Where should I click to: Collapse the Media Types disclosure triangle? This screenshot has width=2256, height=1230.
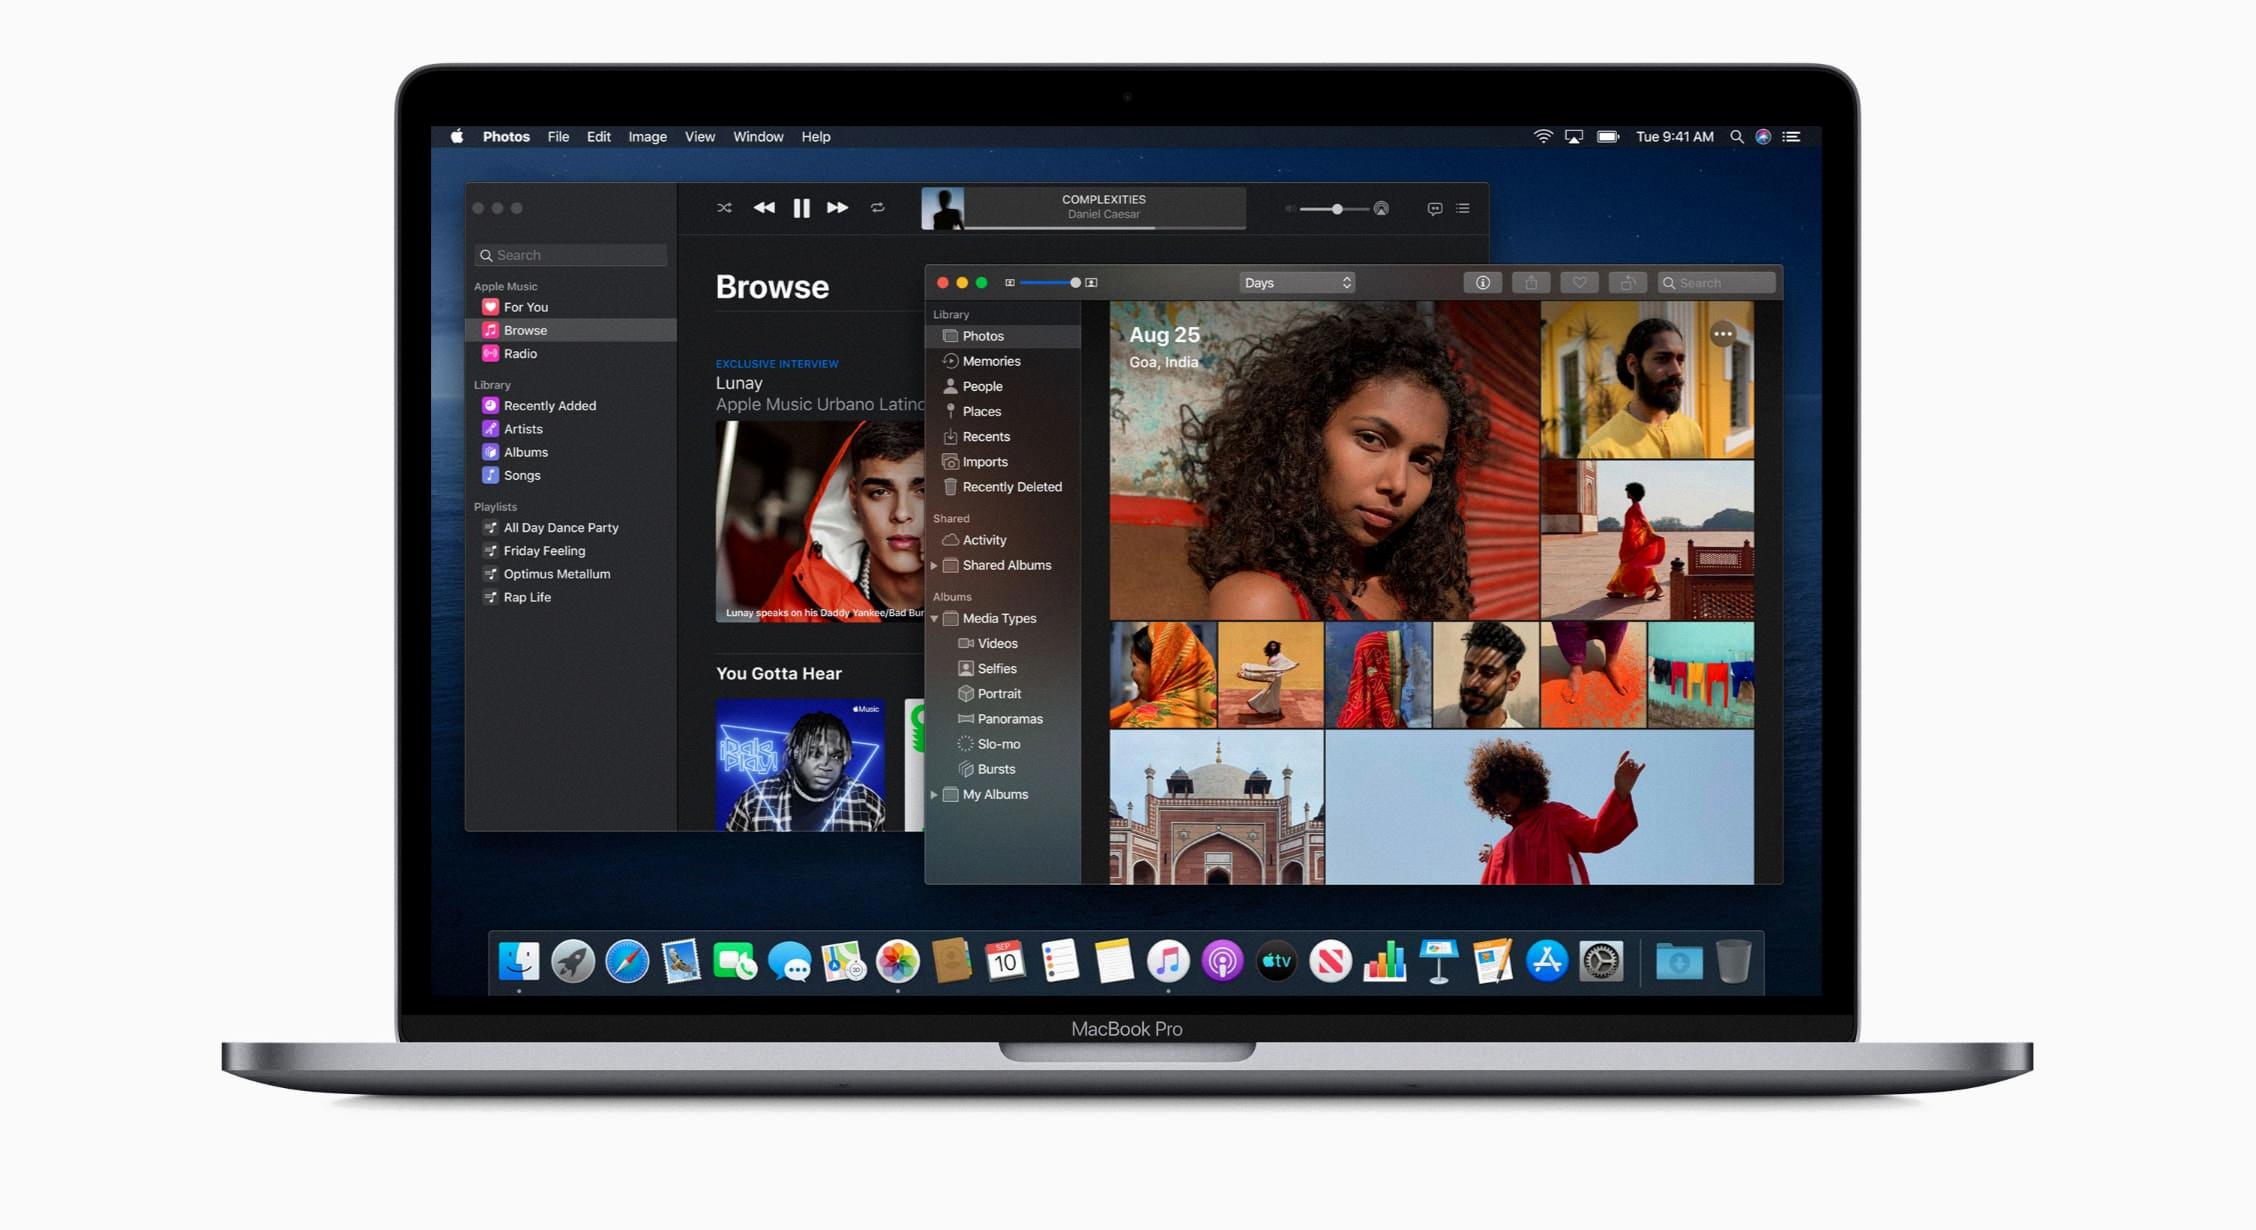coord(934,619)
